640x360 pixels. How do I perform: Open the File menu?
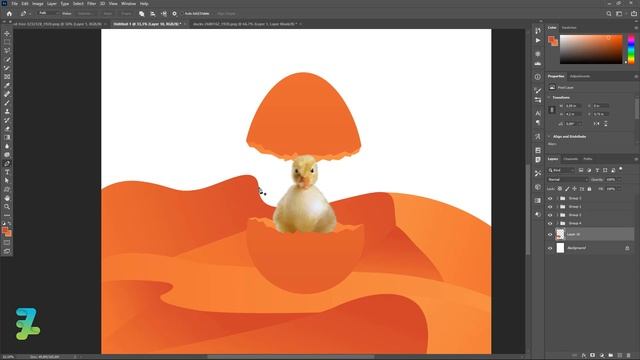point(14,4)
